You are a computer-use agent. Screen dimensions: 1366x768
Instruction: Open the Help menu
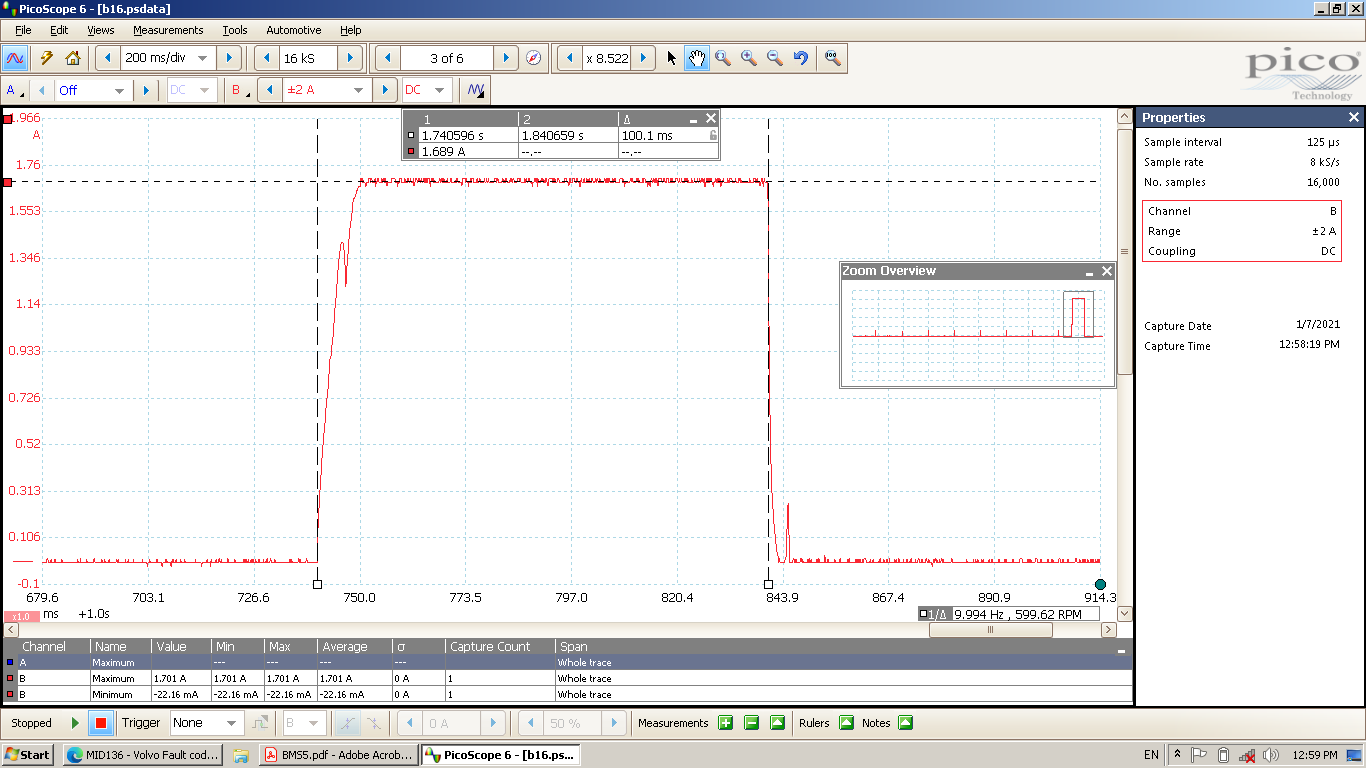coord(350,30)
